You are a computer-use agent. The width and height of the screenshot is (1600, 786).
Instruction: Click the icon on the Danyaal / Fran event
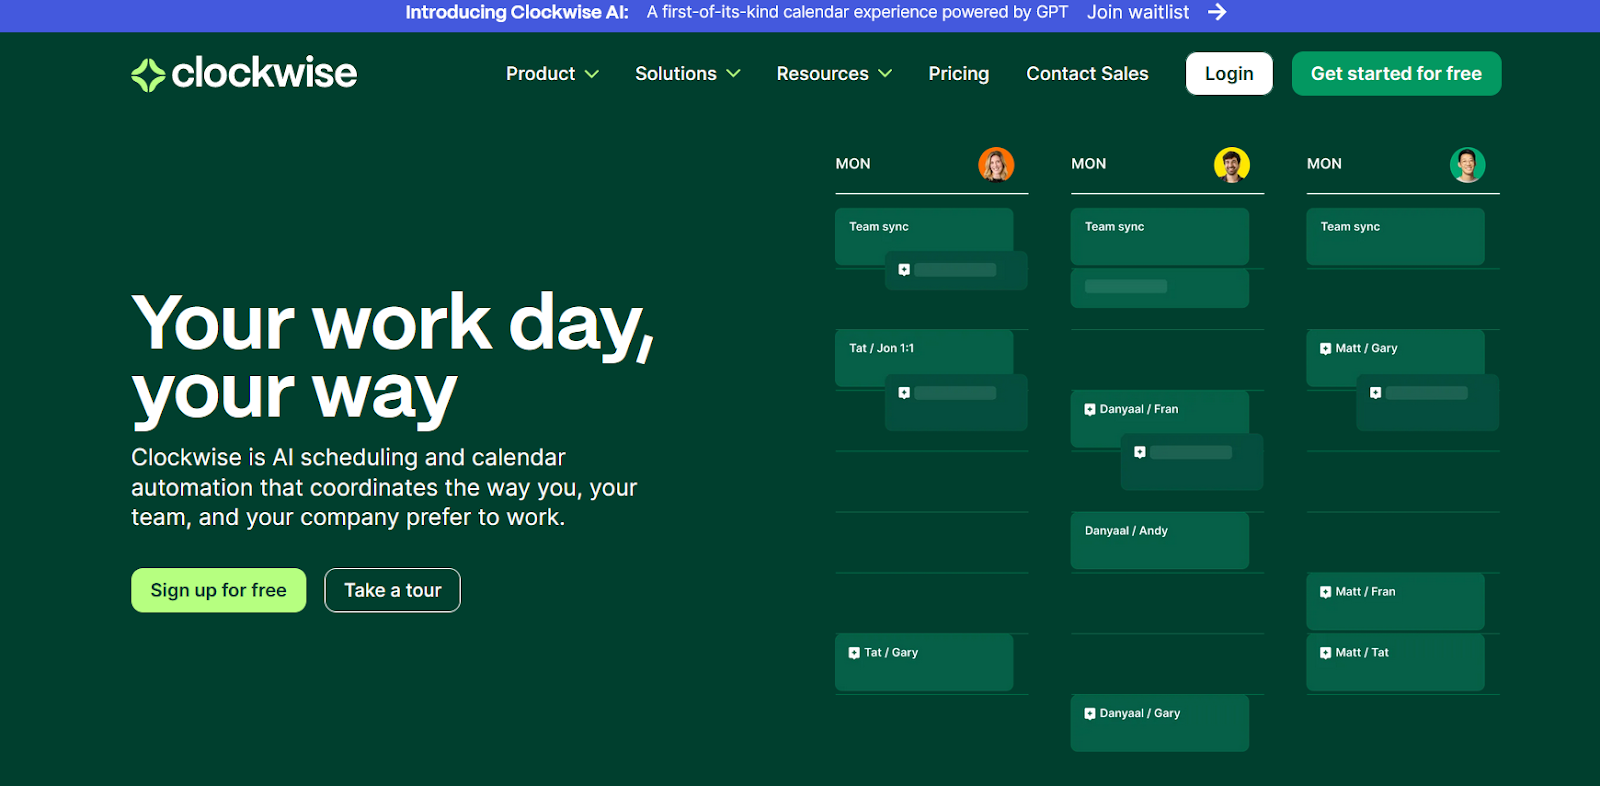1090,410
